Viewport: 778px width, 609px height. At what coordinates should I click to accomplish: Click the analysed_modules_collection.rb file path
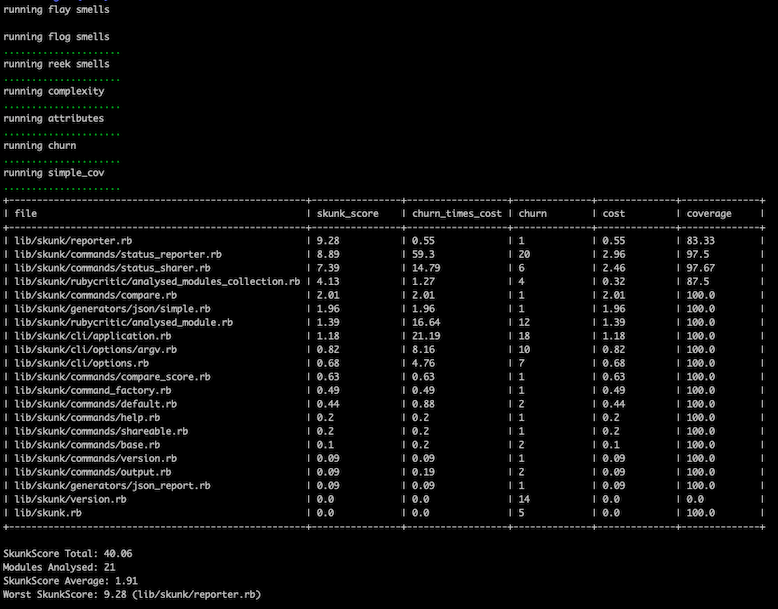[x=157, y=282]
